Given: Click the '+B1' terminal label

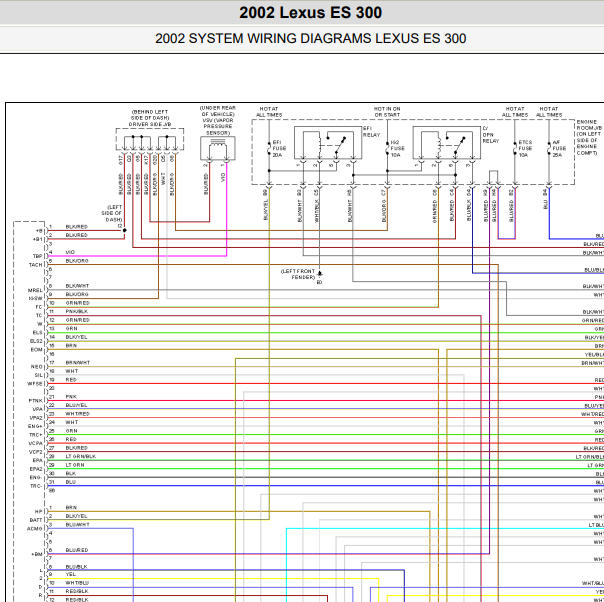Looking at the screenshot, I should tap(38, 239).
